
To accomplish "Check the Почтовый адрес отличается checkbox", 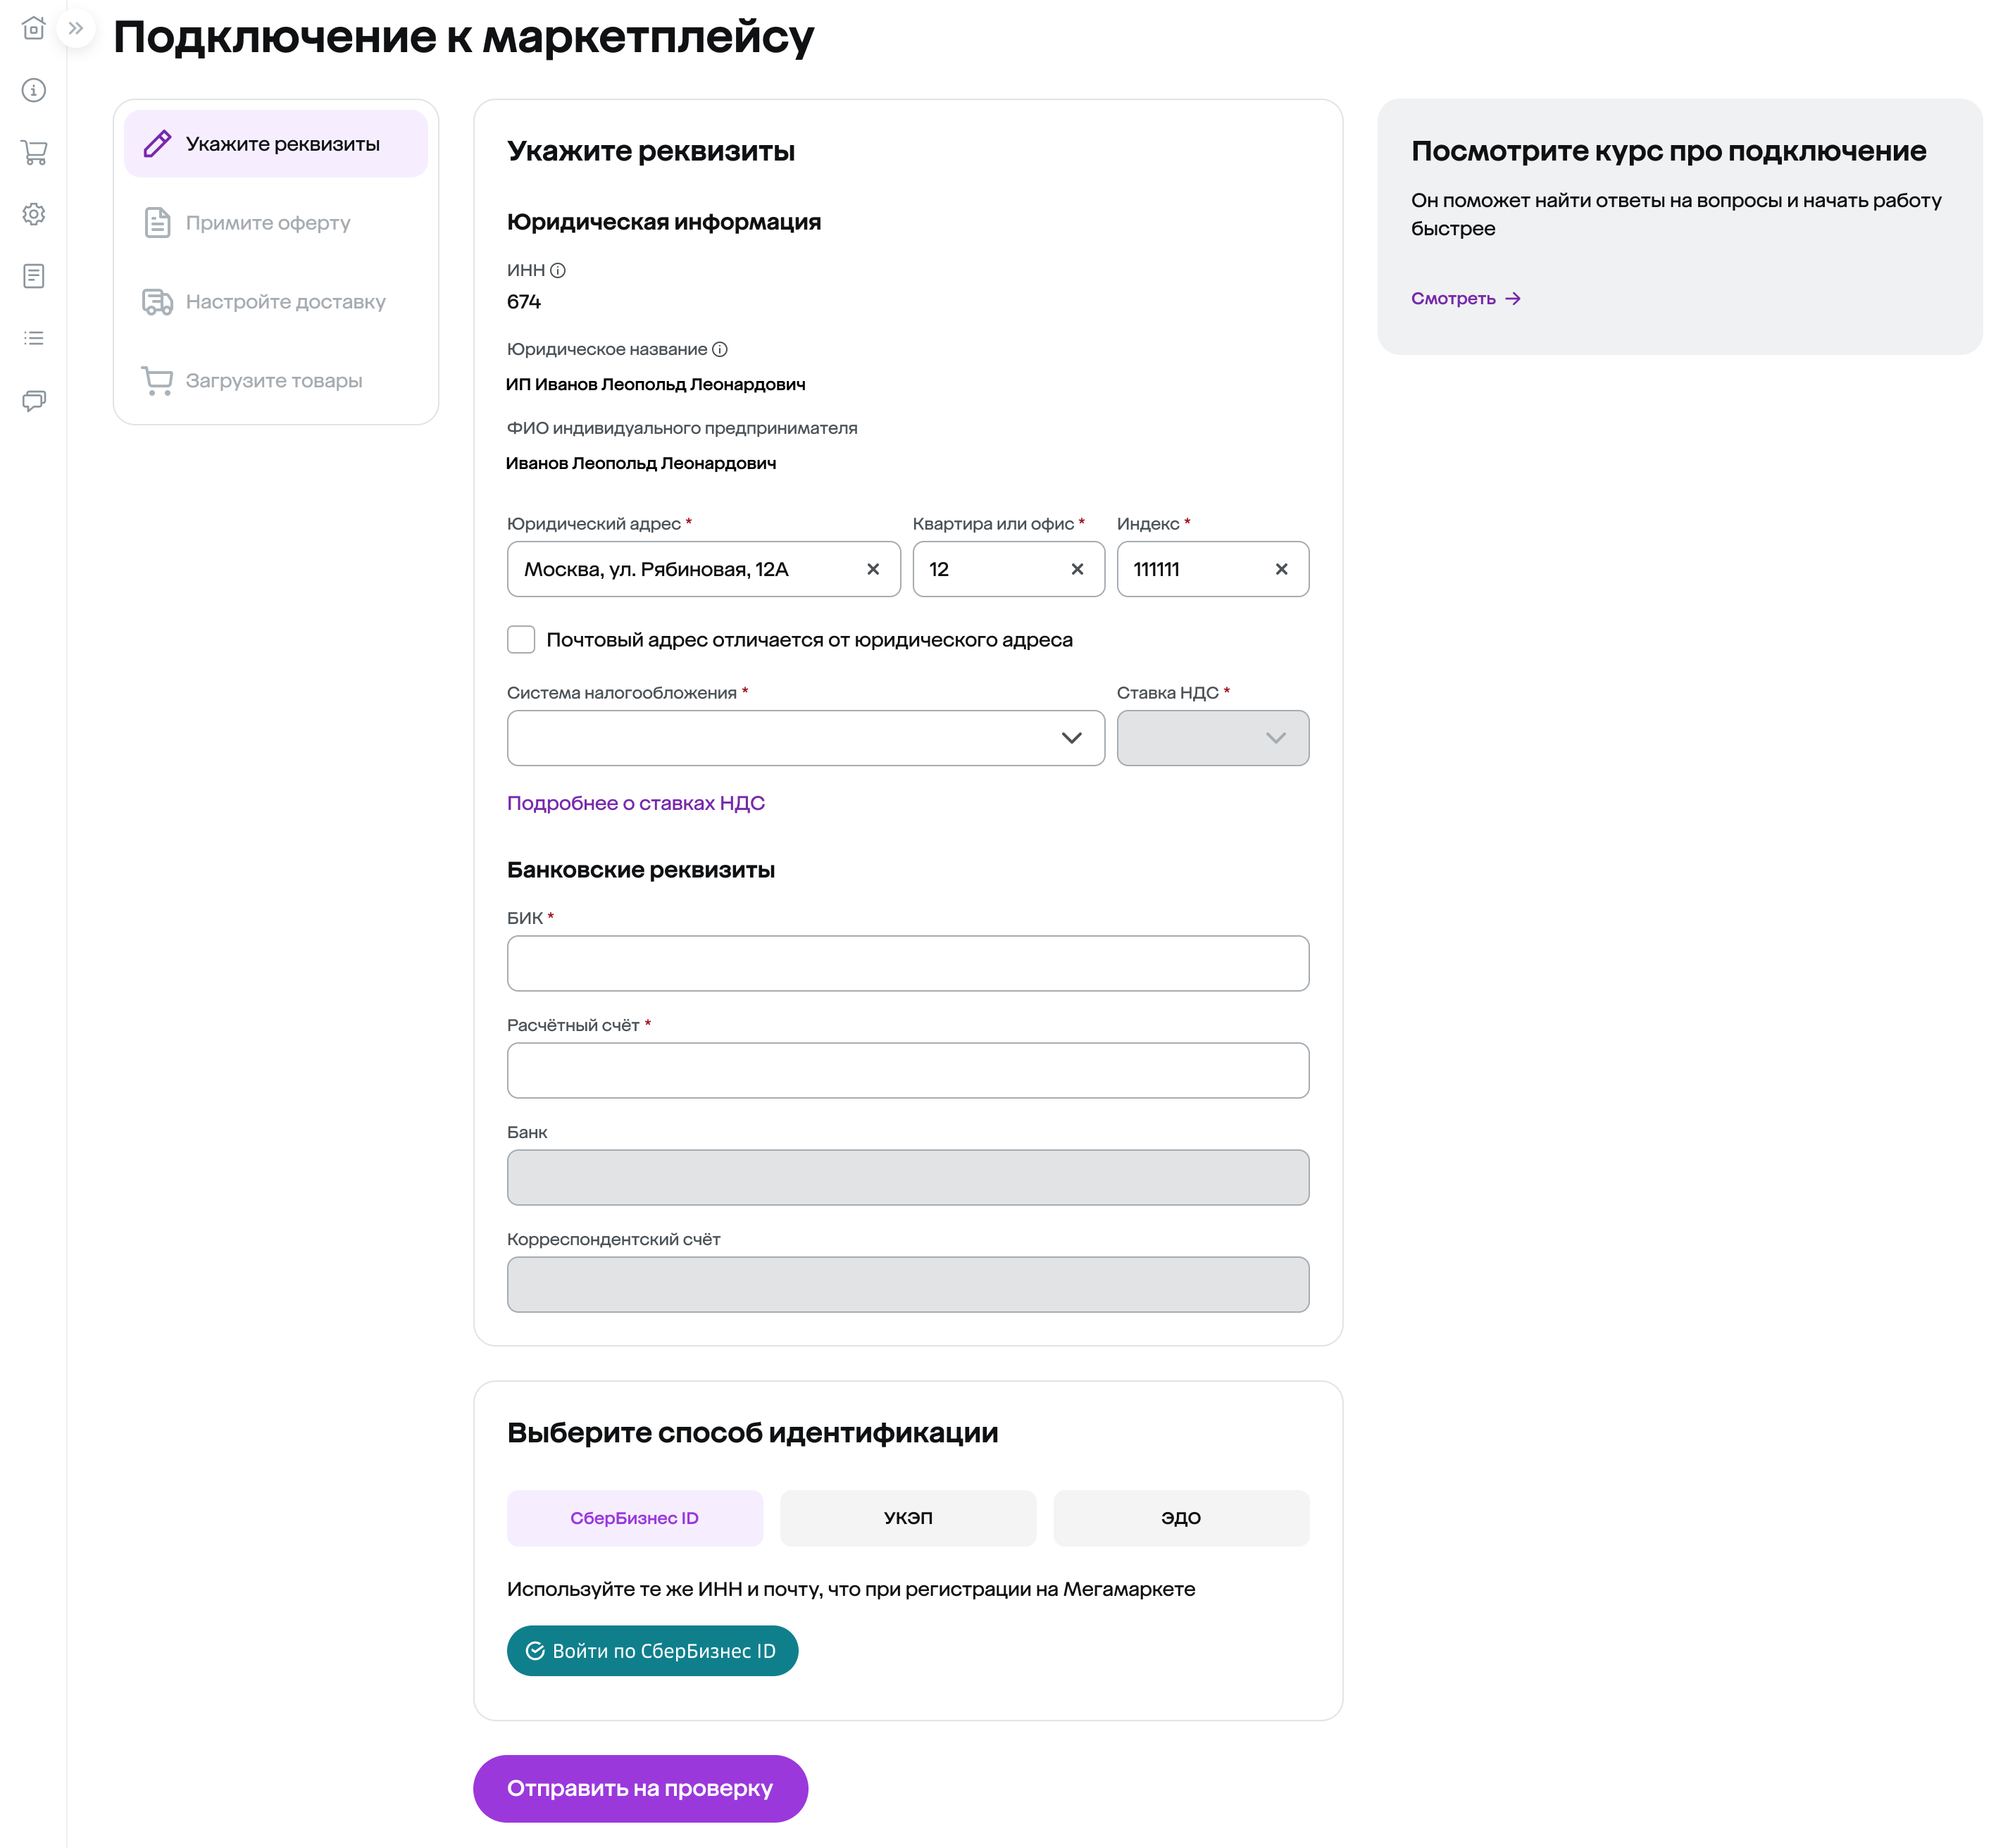I will pos(521,639).
